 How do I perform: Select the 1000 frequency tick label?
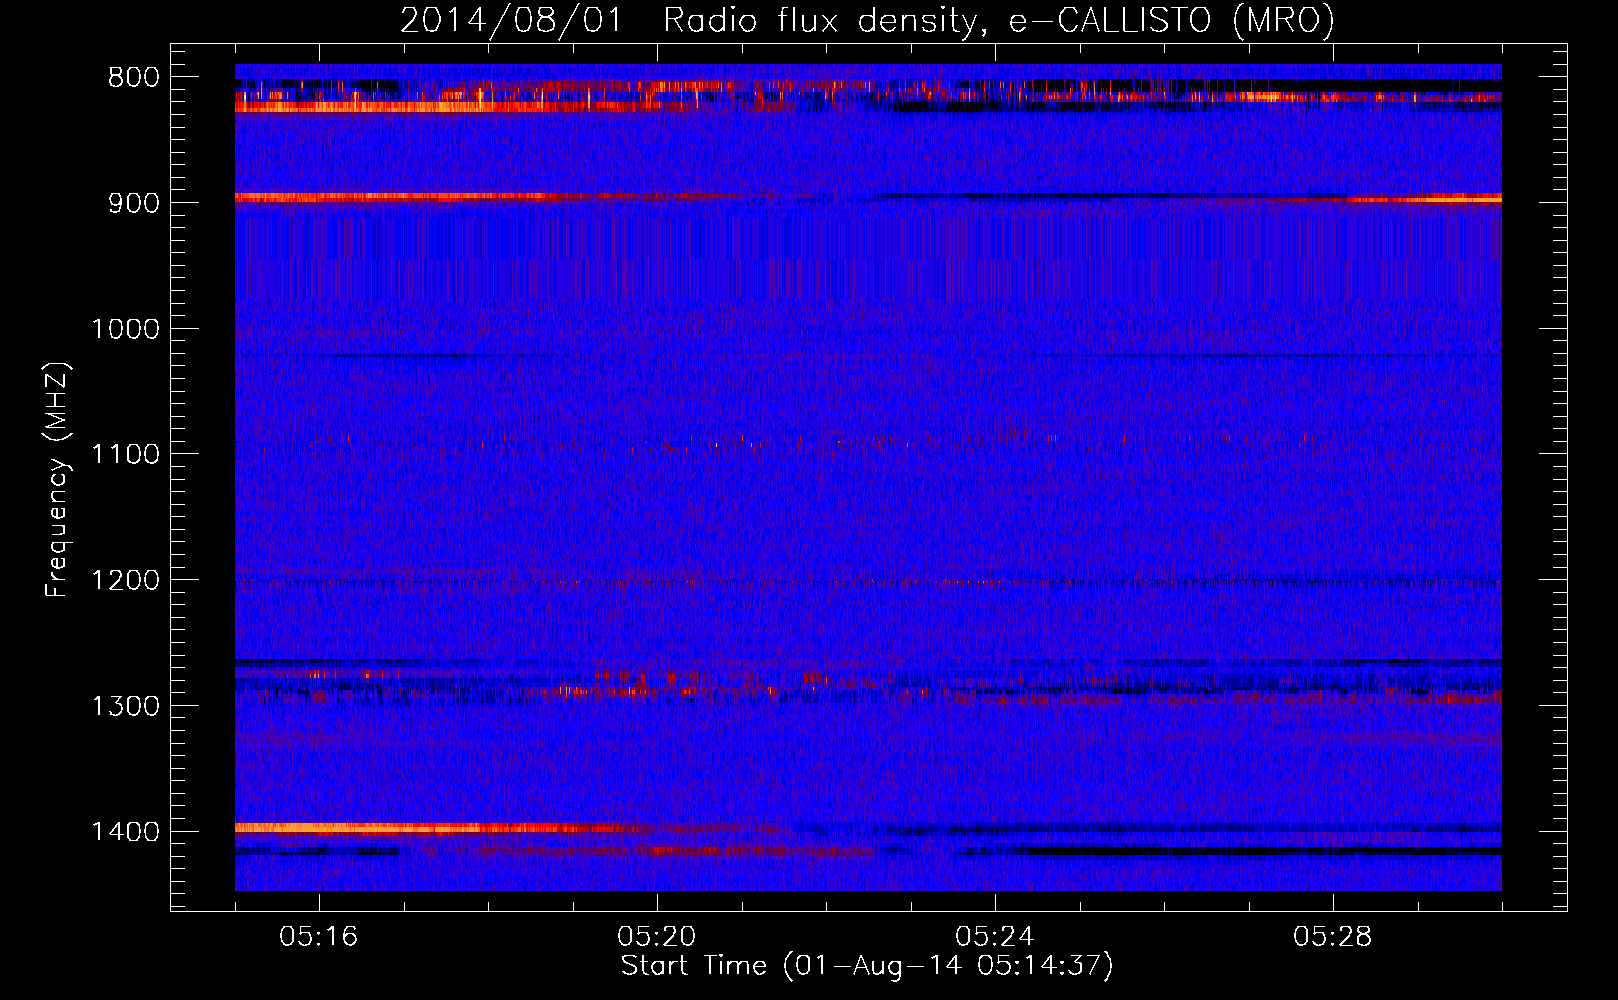tap(125, 329)
